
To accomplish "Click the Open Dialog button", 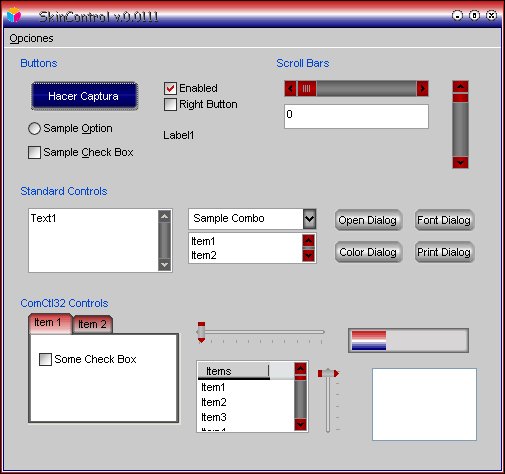I will pyautogui.click(x=368, y=220).
